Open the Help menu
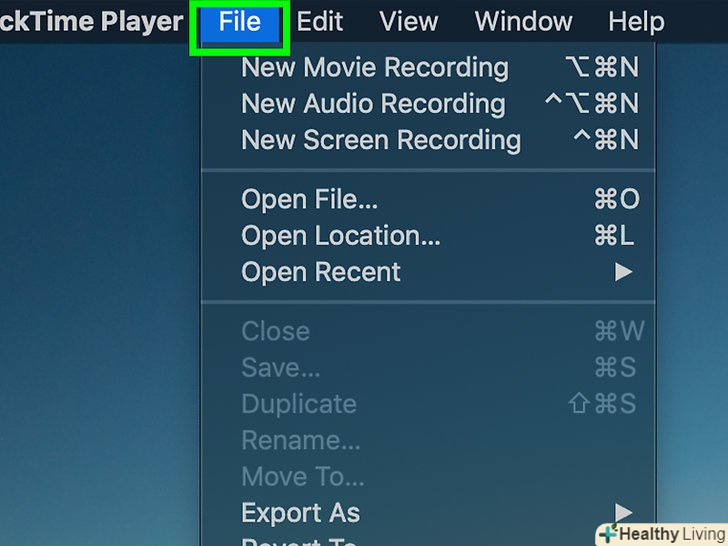Screen dimensions: 728x546 [636, 21]
